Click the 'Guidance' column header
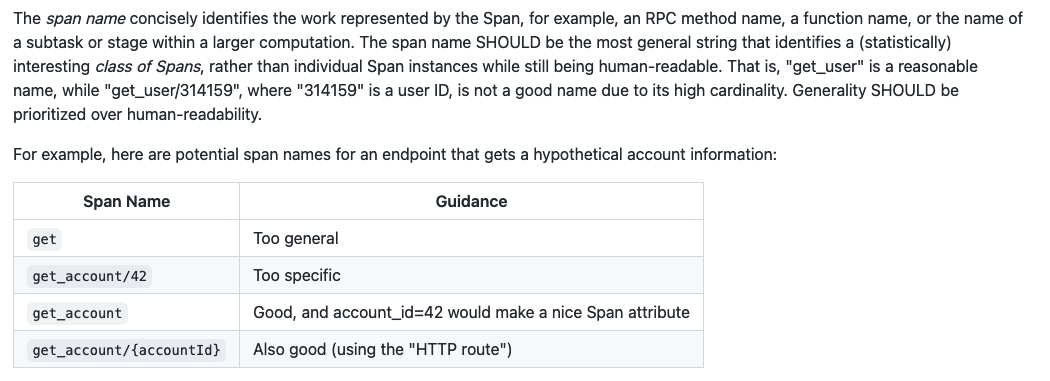The height and width of the screenshot is (381, 1050). point(471,202)
